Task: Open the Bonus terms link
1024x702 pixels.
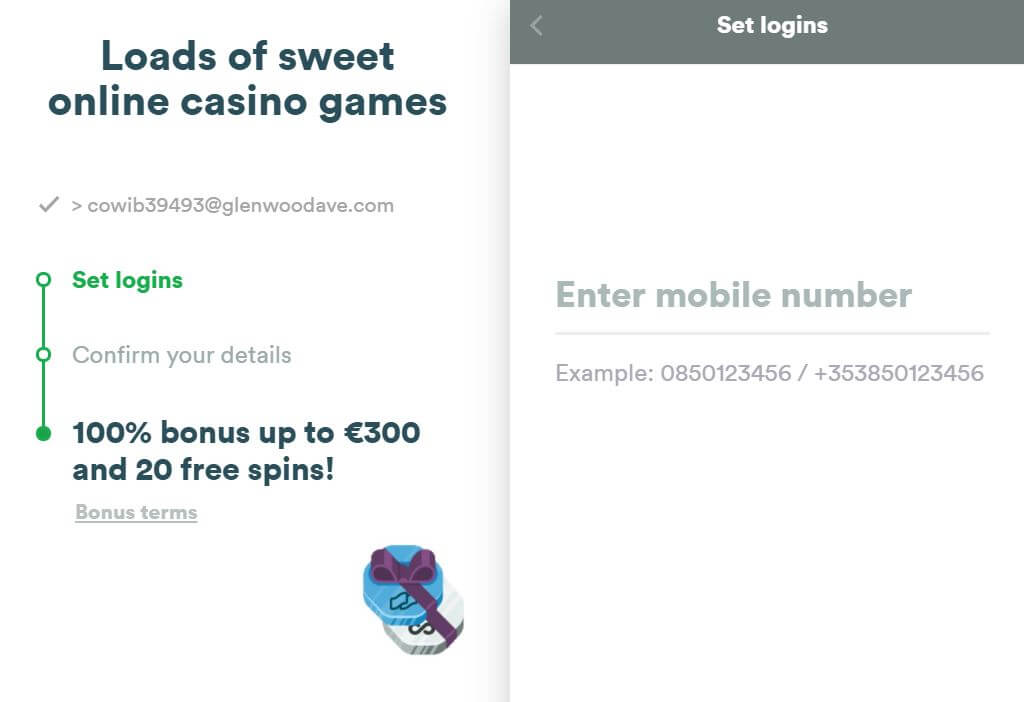Action: [136, 512]
